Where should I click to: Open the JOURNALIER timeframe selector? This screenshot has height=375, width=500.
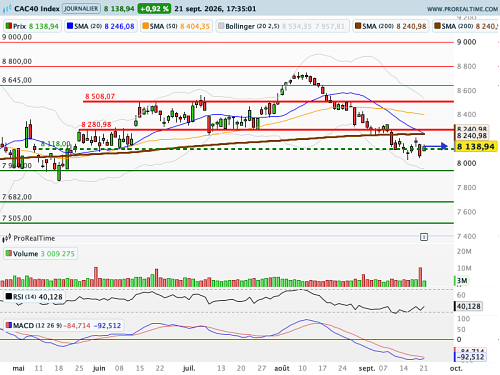click(x=81, y=9)
